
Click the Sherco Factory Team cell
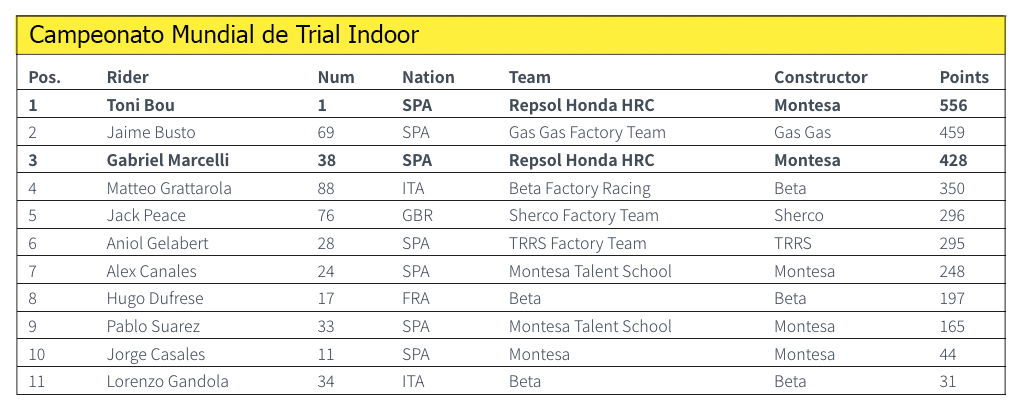(583, 216)
